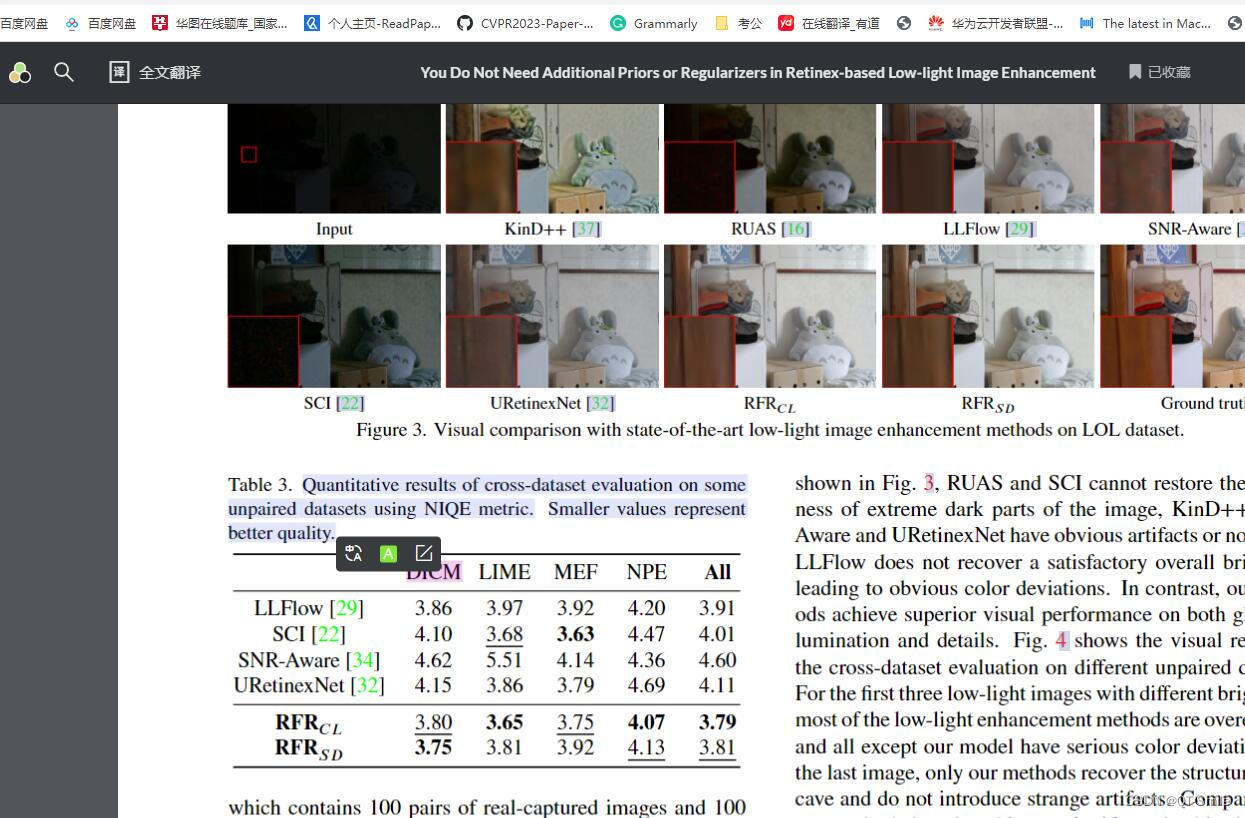Open the 个人主页-ReadPaper bookmark
The height and width of the screenshot is (818, 1245).
[372, 23]
